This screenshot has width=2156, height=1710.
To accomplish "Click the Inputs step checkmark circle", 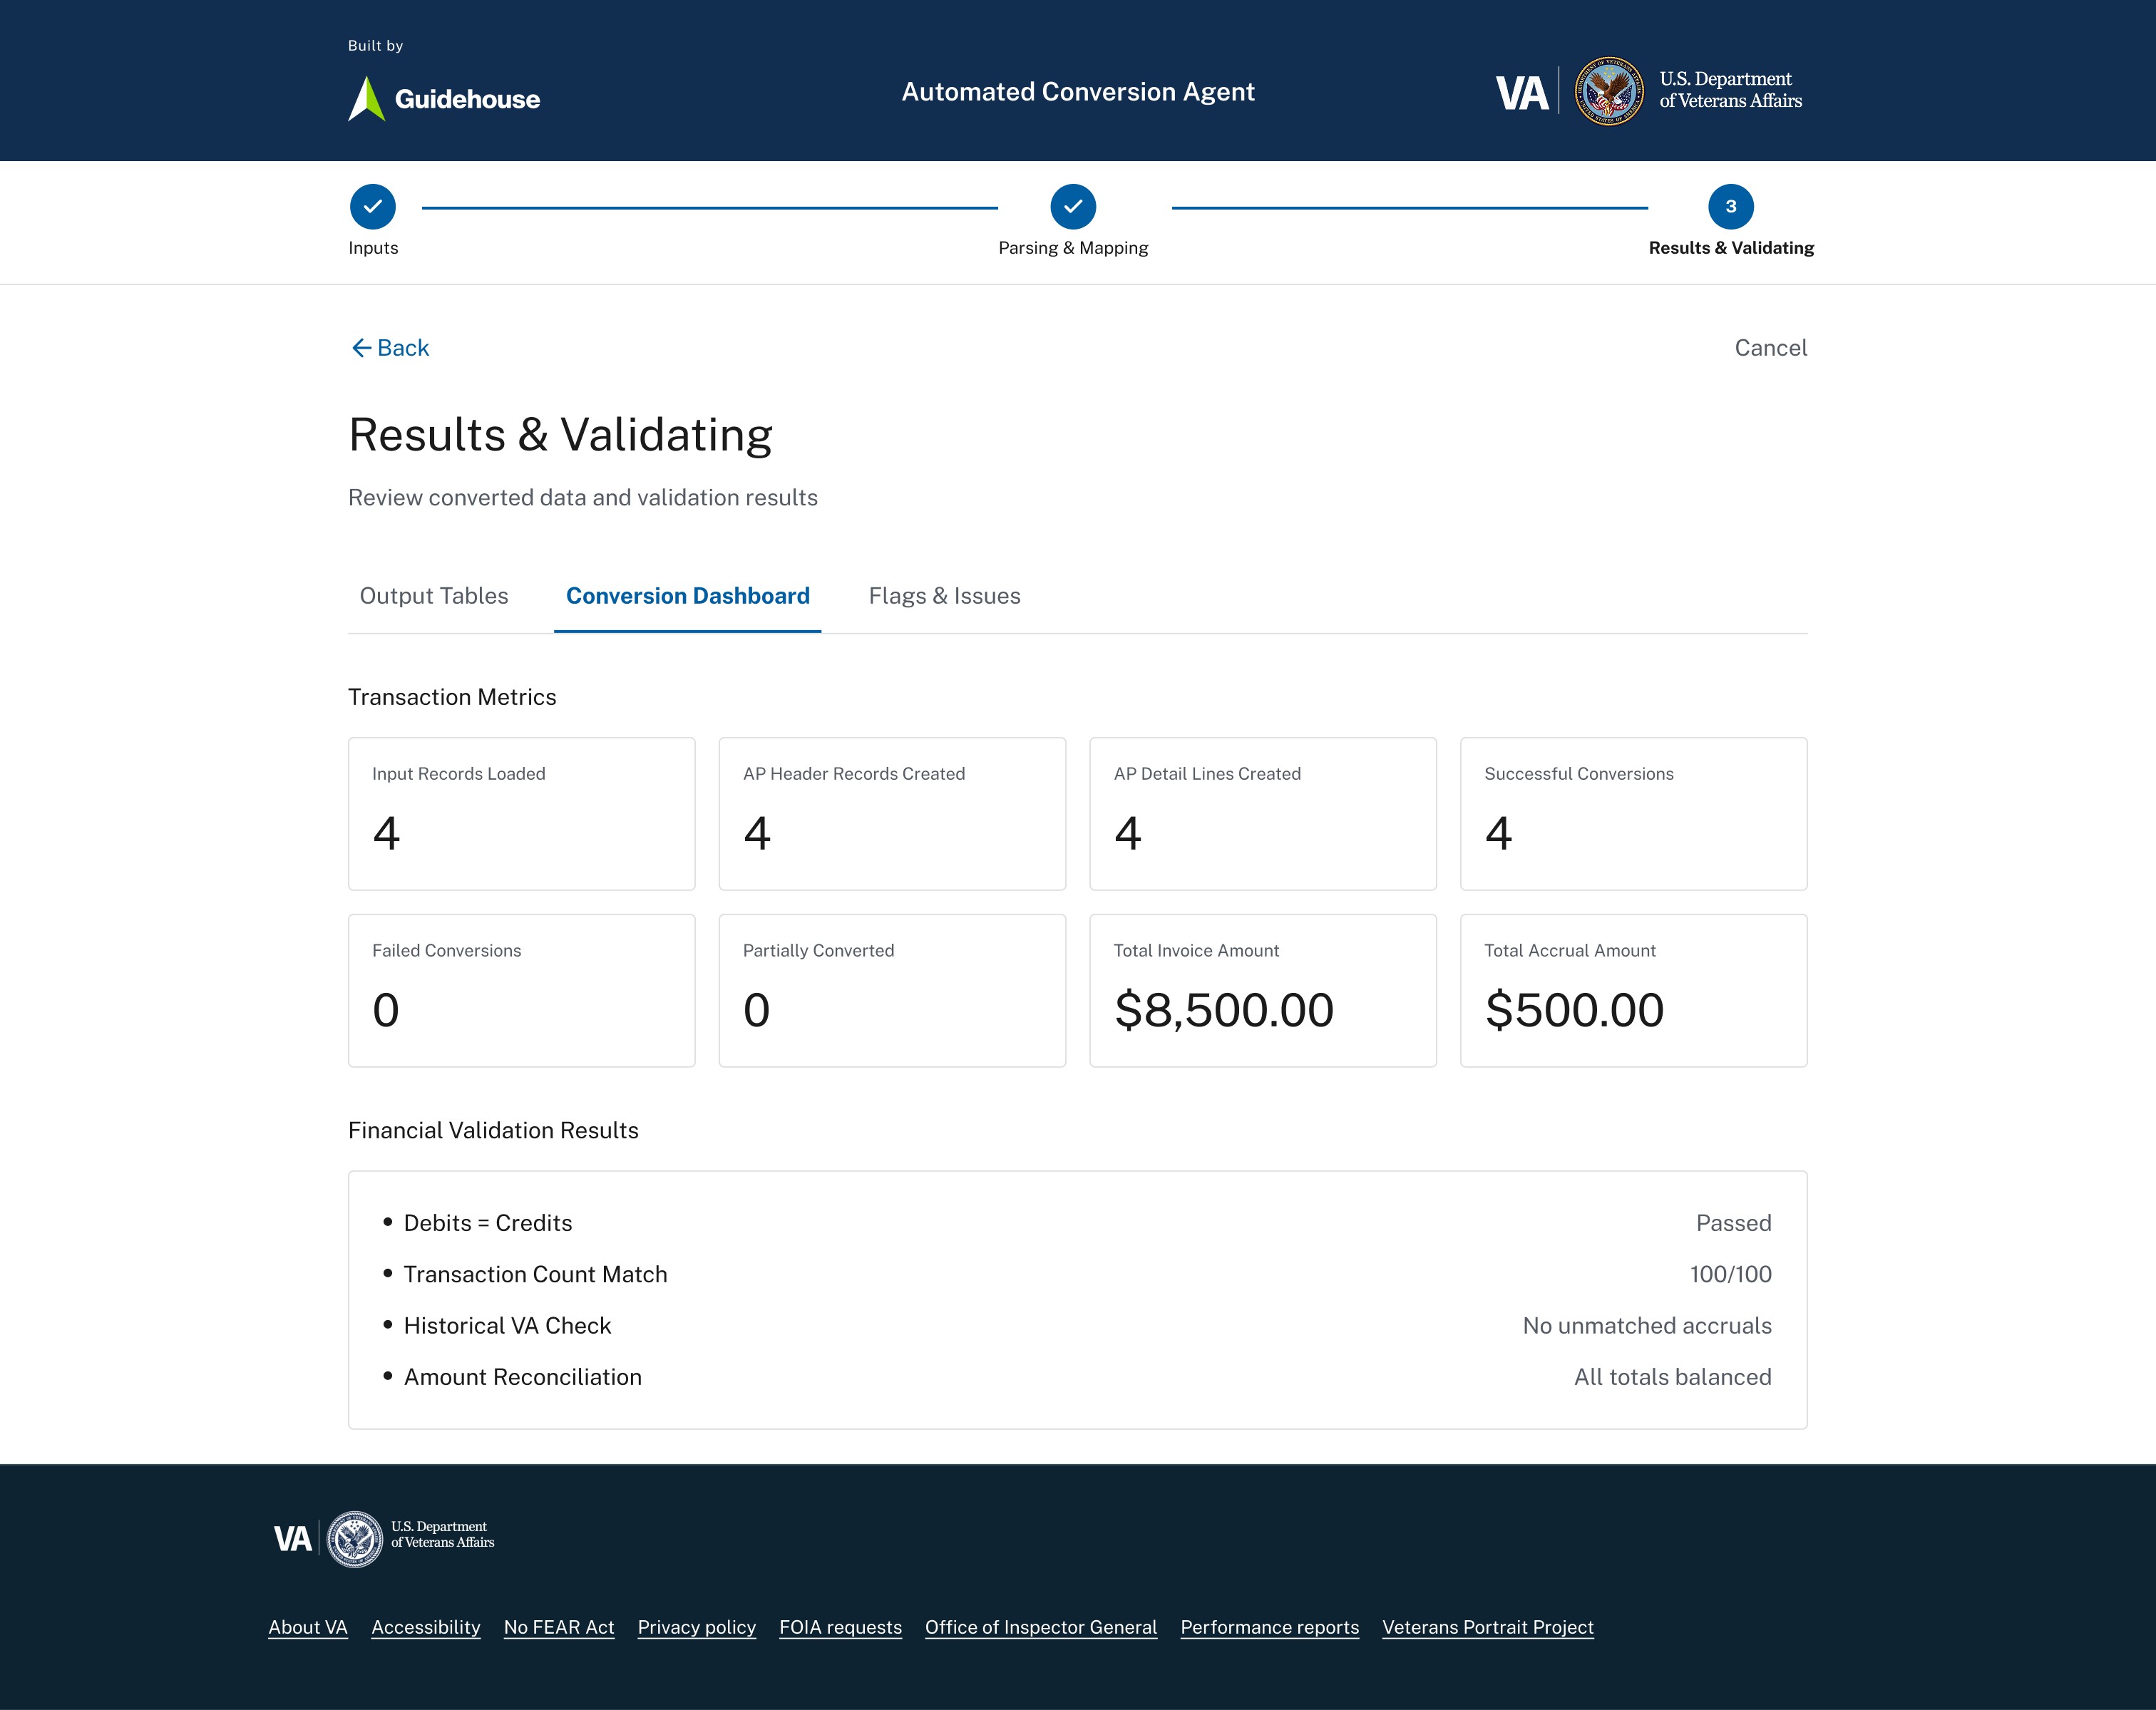I will click(x=373, y=207).
